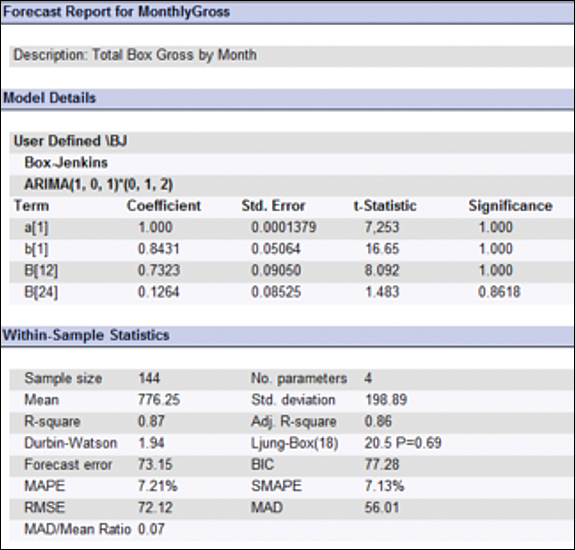
Task: Click the t-statistic value 1.483
Action: tap(382, 292)
